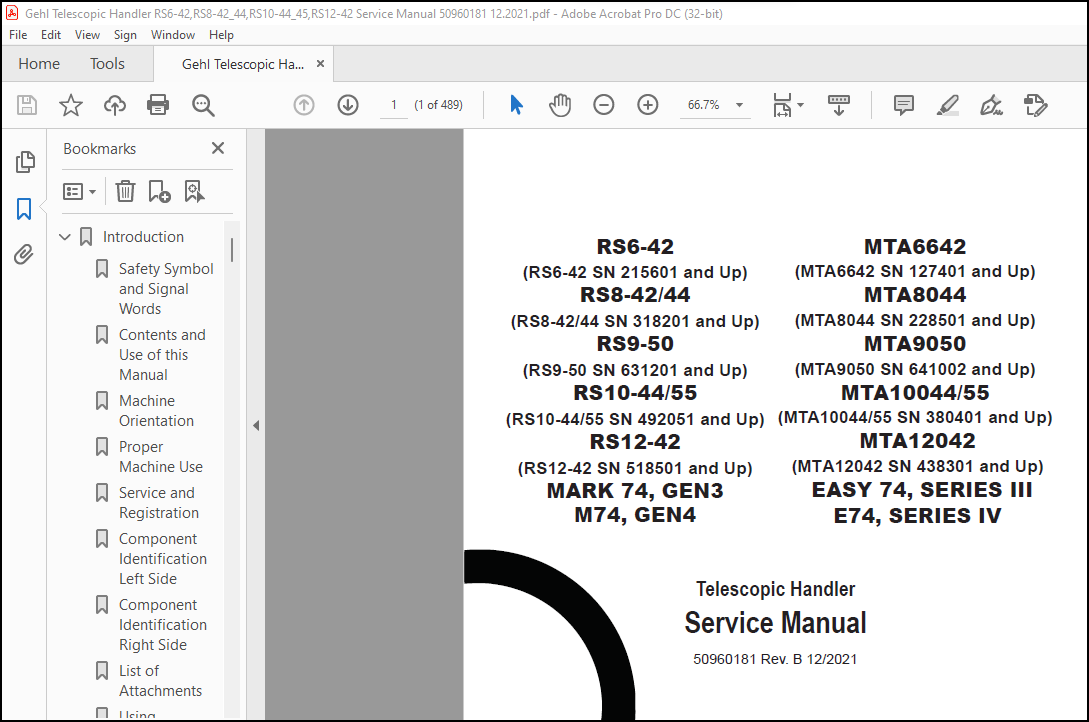Open Page Thumbnails panel icon

25,162
